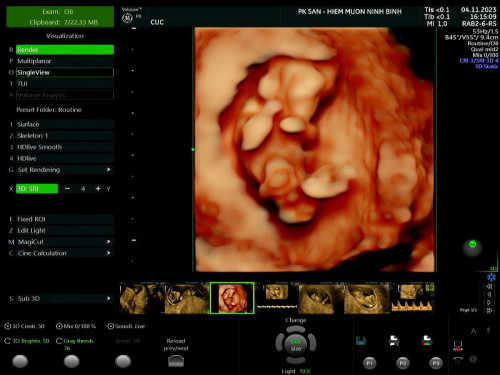Click the GE logo icon

pos(127,18)
